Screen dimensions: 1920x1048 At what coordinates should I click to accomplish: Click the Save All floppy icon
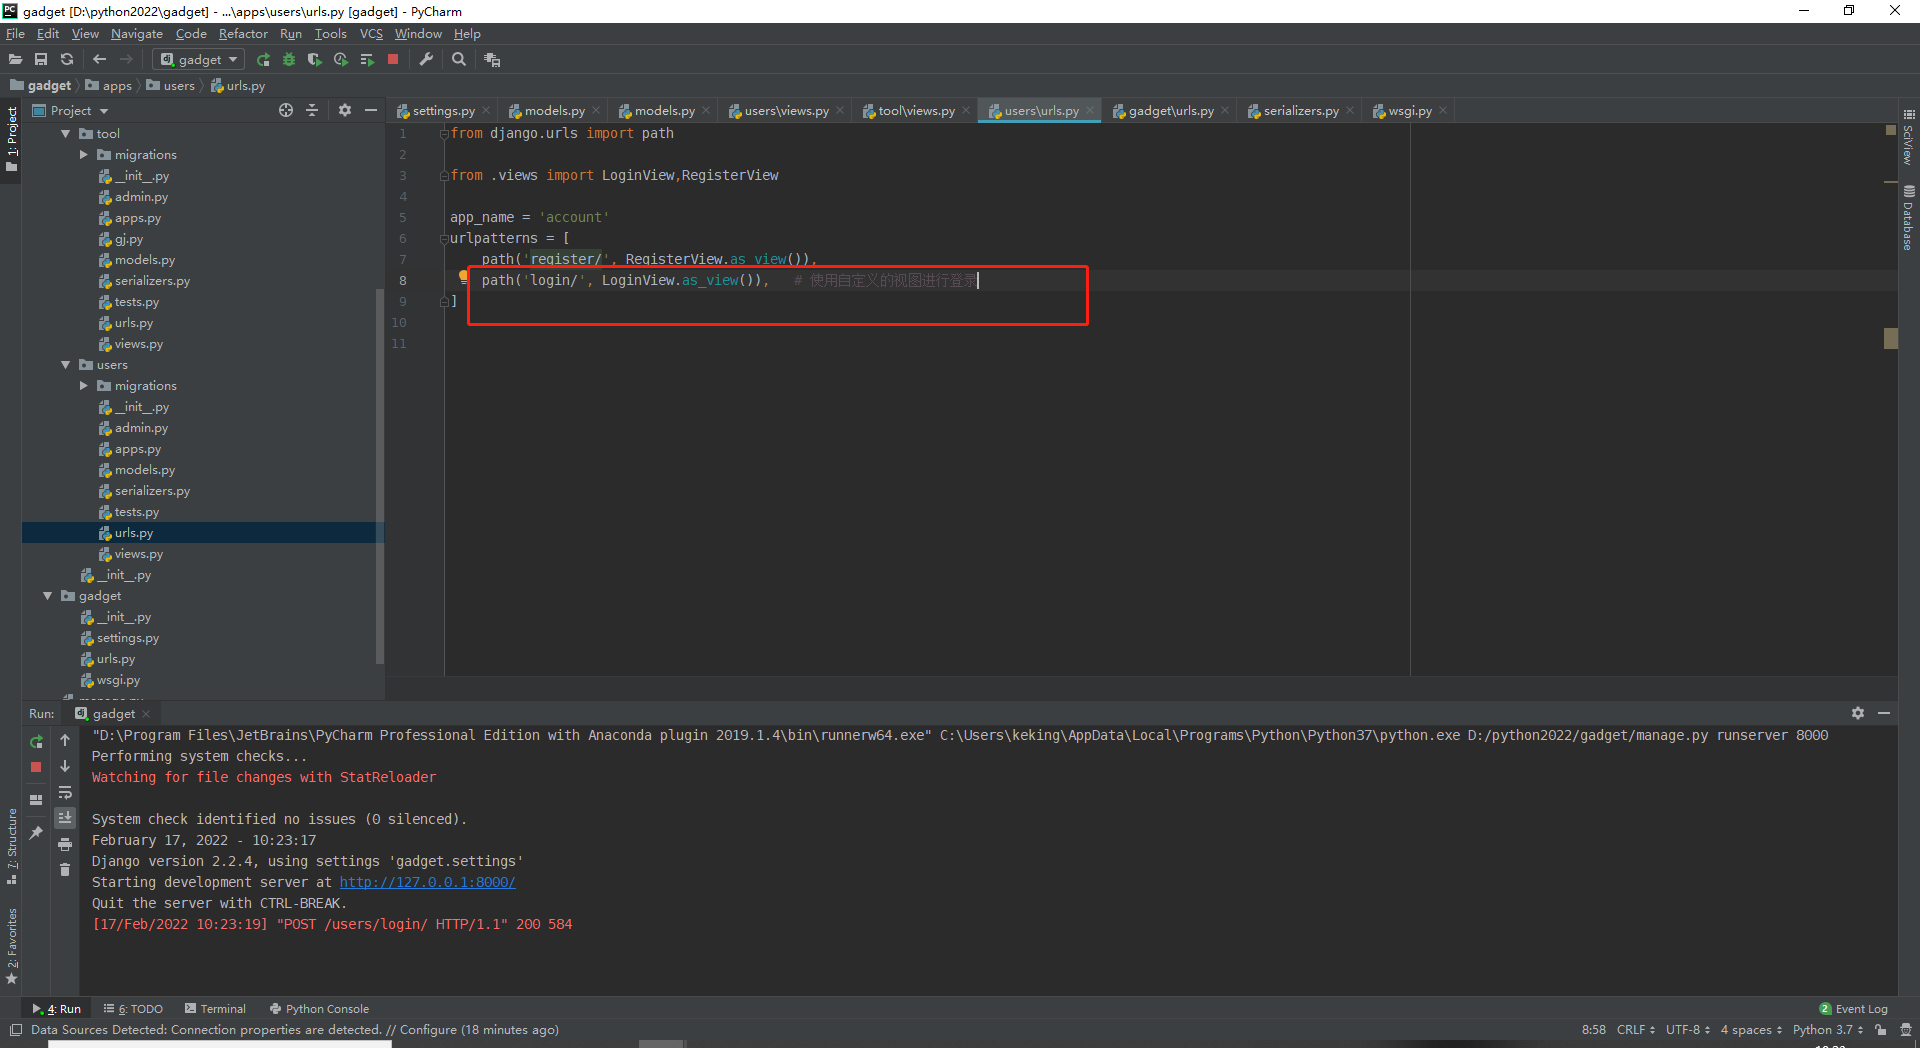41,60
